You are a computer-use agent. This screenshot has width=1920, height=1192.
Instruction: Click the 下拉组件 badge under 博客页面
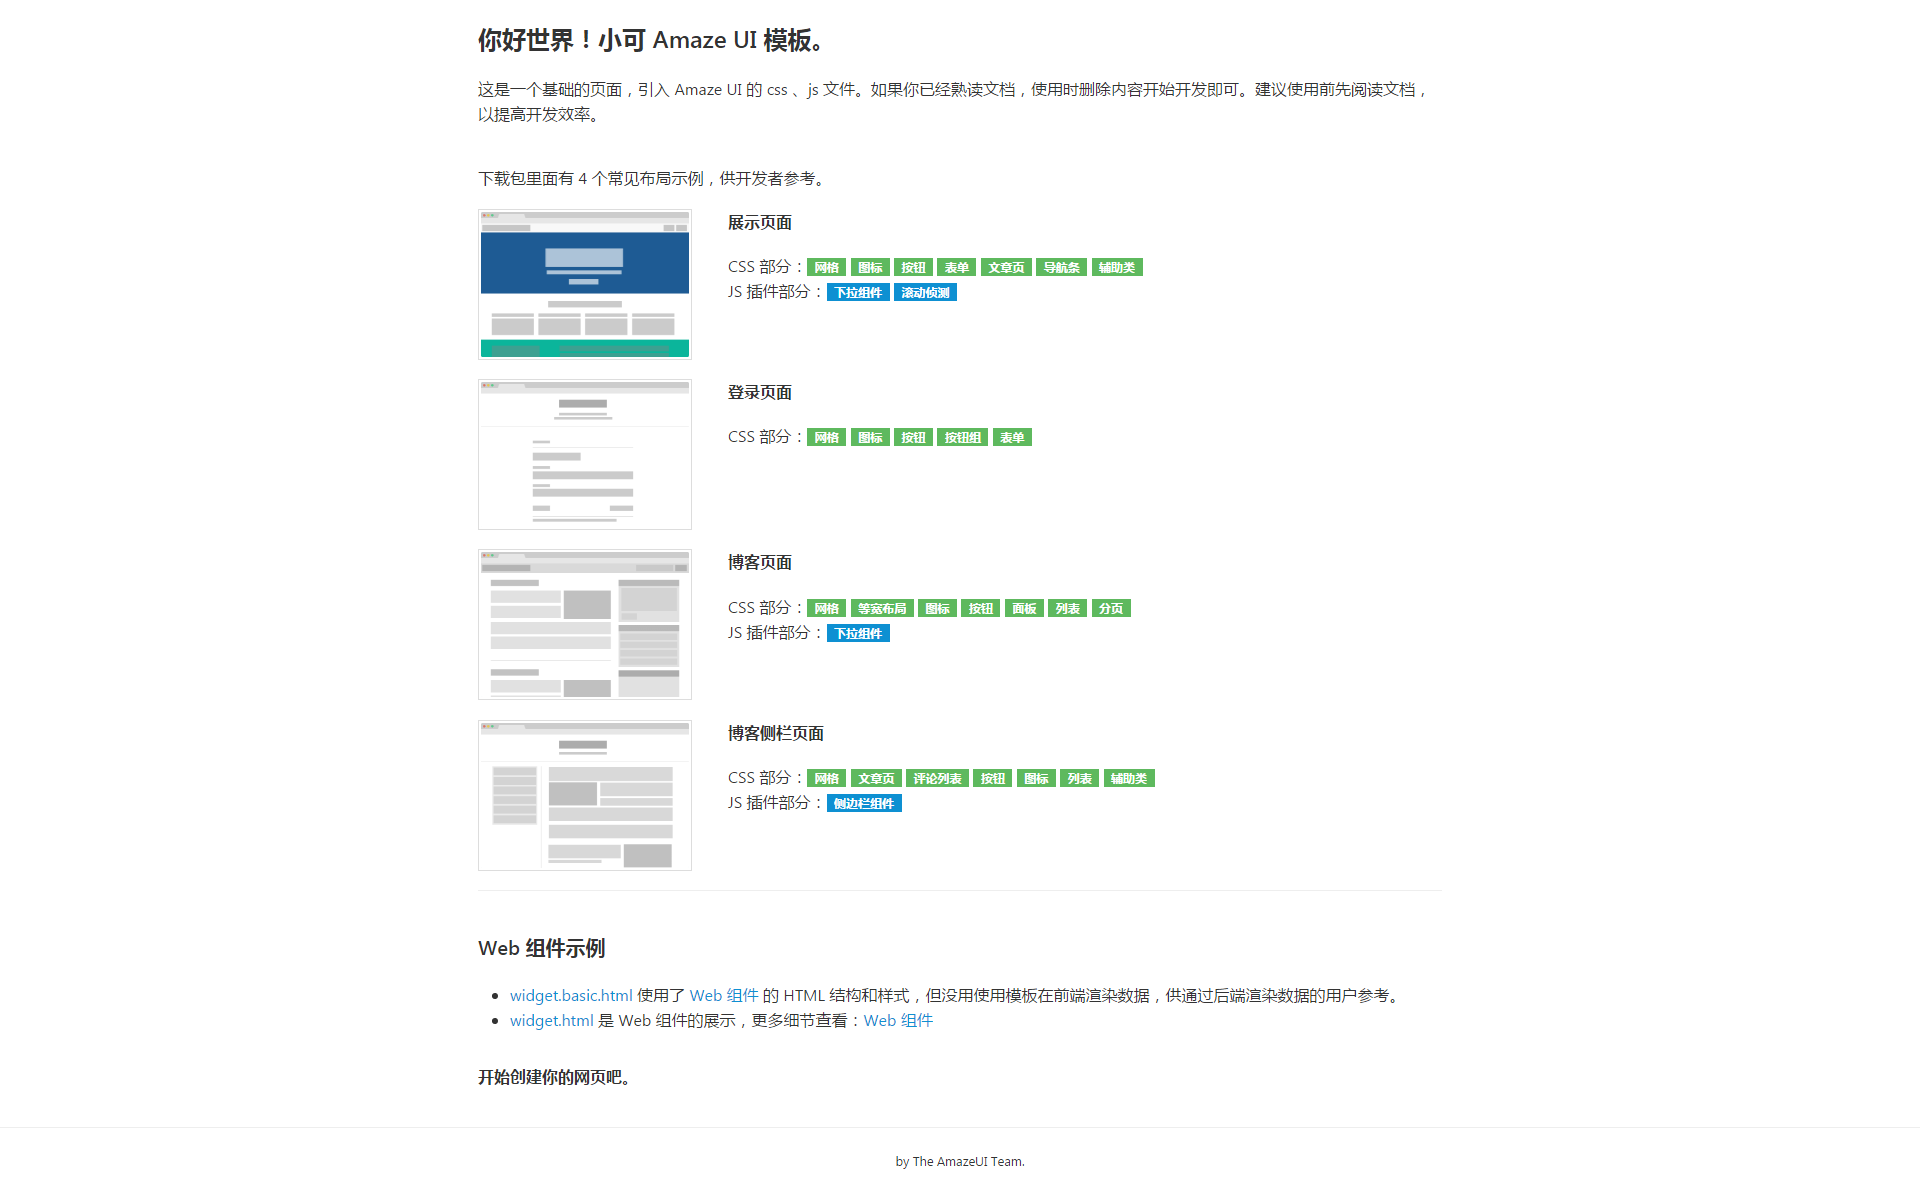click(x=858, y=633)
